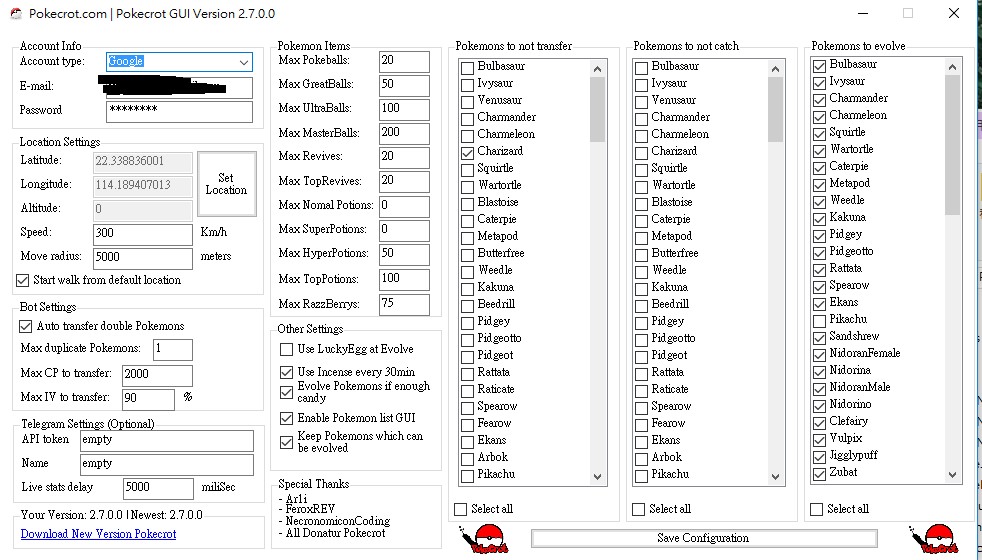Click scroll down arrow of not catch list
Screen dimensions: 982x560
775,477
